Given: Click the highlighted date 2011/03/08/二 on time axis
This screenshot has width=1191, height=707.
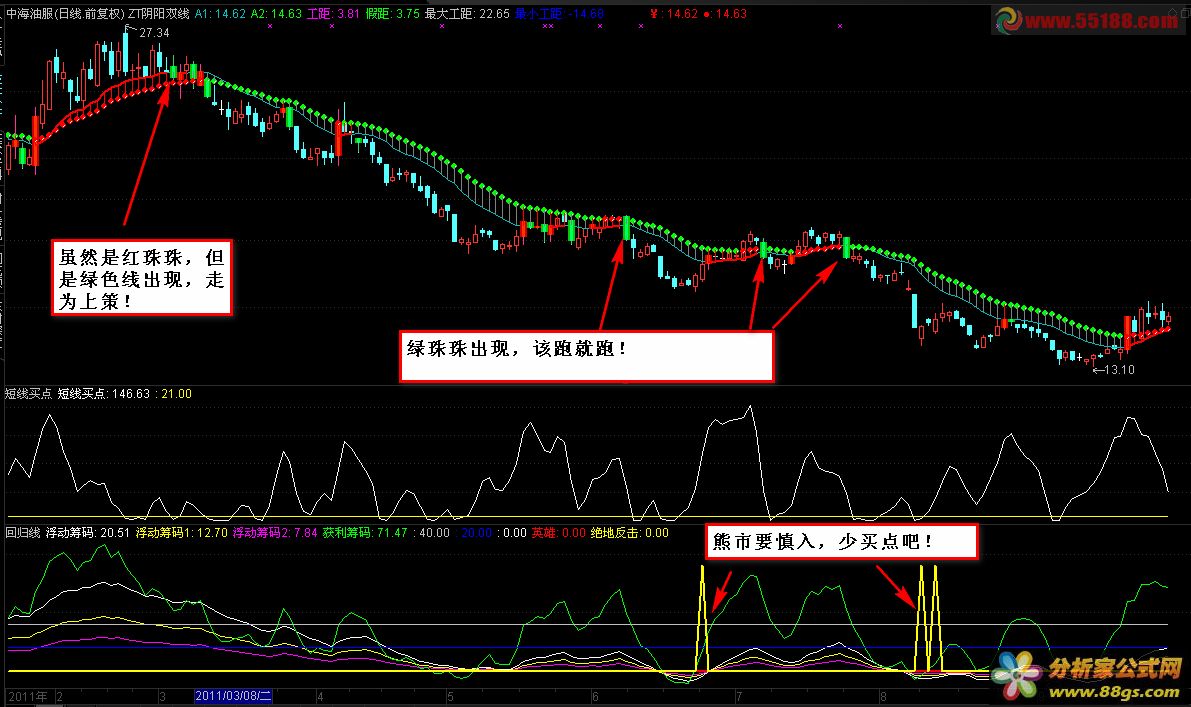Looking at the screenshot, I should (x=233, y=696).
